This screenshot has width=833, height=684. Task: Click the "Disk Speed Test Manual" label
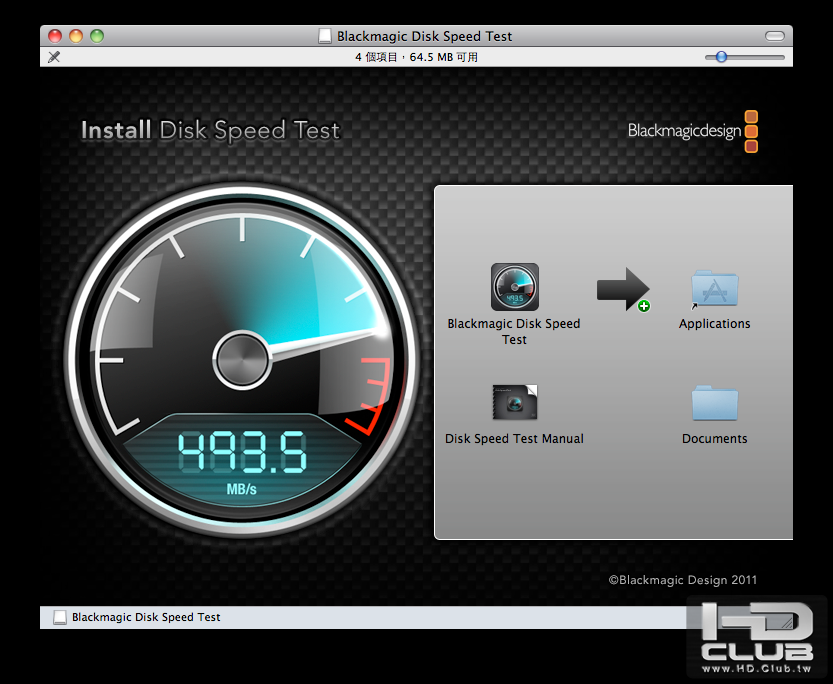tap(514, 439)
